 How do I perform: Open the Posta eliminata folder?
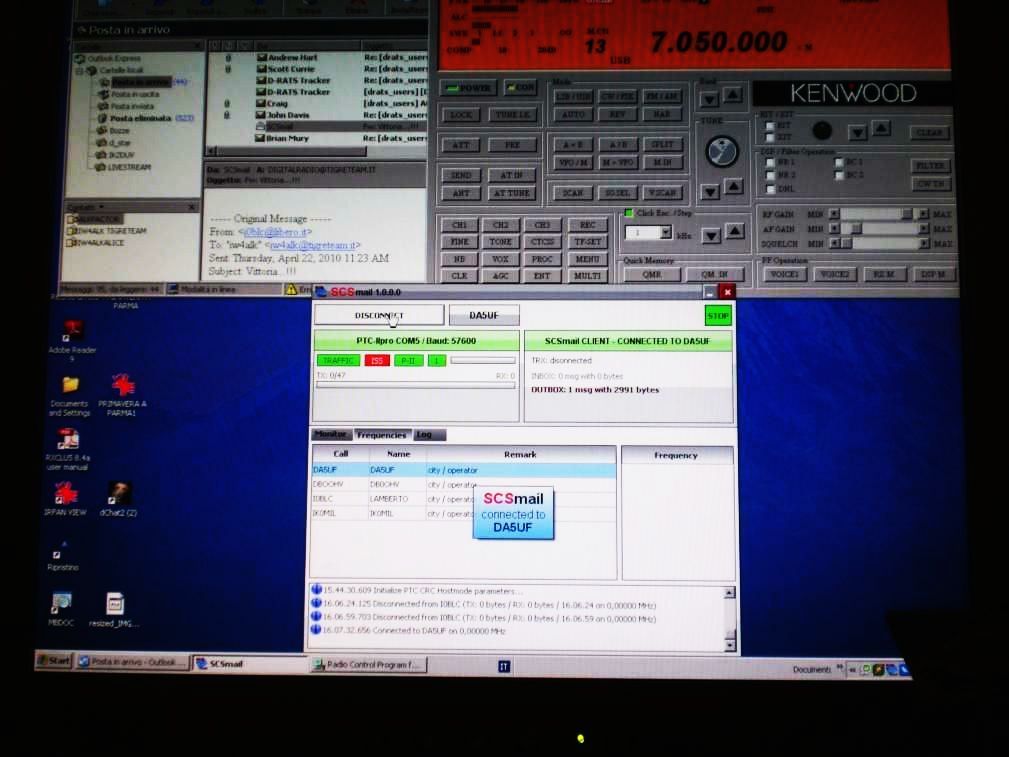(x=140, y=118)
